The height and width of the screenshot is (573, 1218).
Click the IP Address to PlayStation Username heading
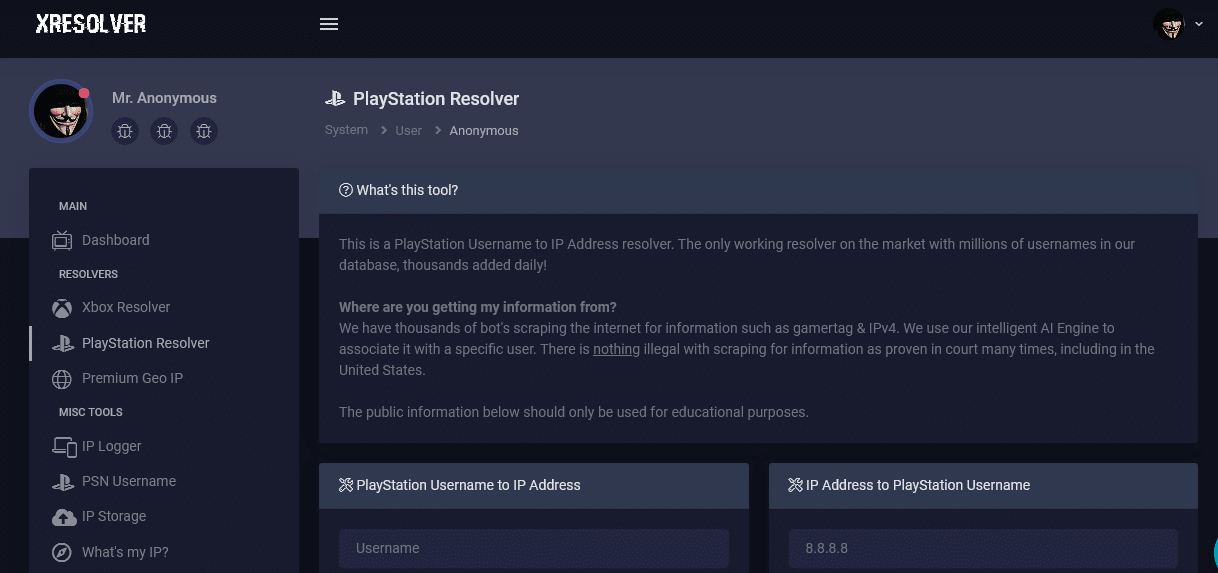(918, 485)
